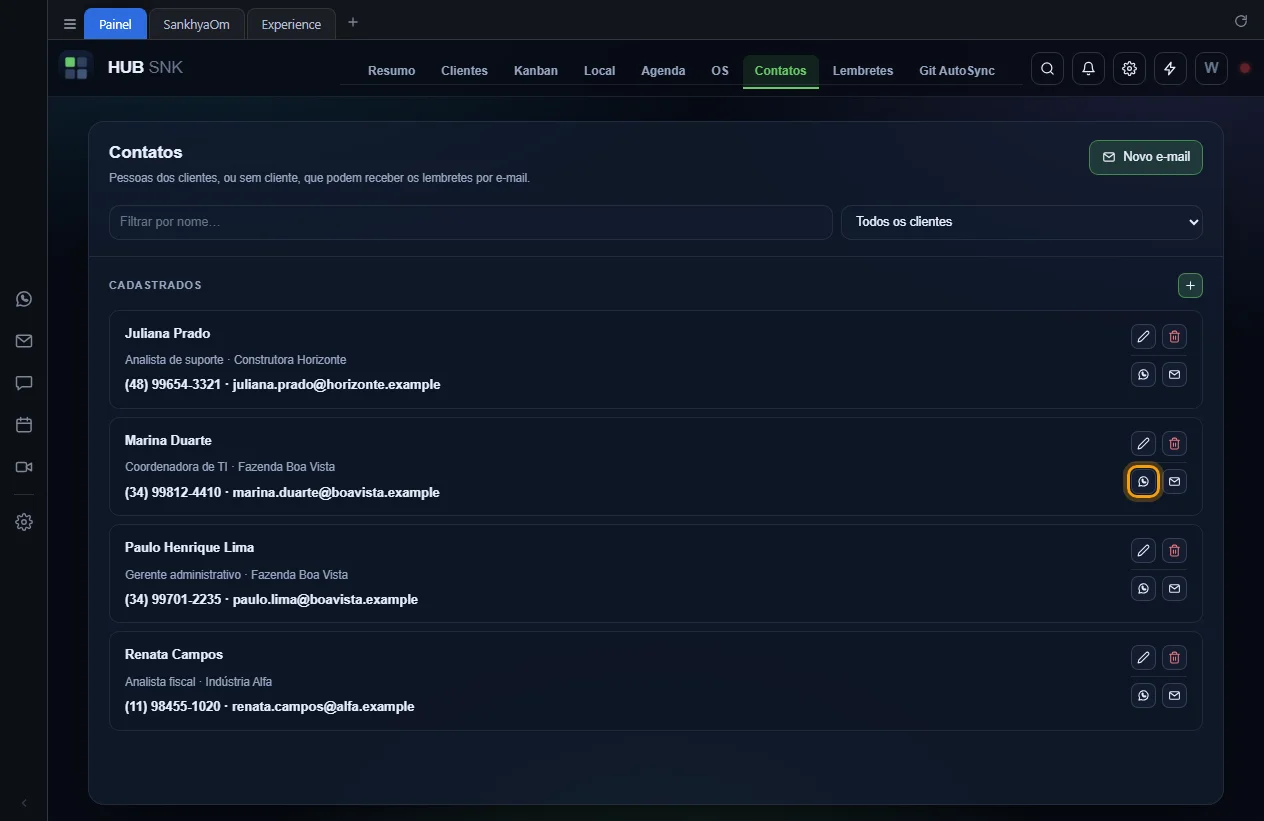Viewport: 1264px width, 821px height.
Task: Open search with magnifier icon in header
Action: 1047,69
